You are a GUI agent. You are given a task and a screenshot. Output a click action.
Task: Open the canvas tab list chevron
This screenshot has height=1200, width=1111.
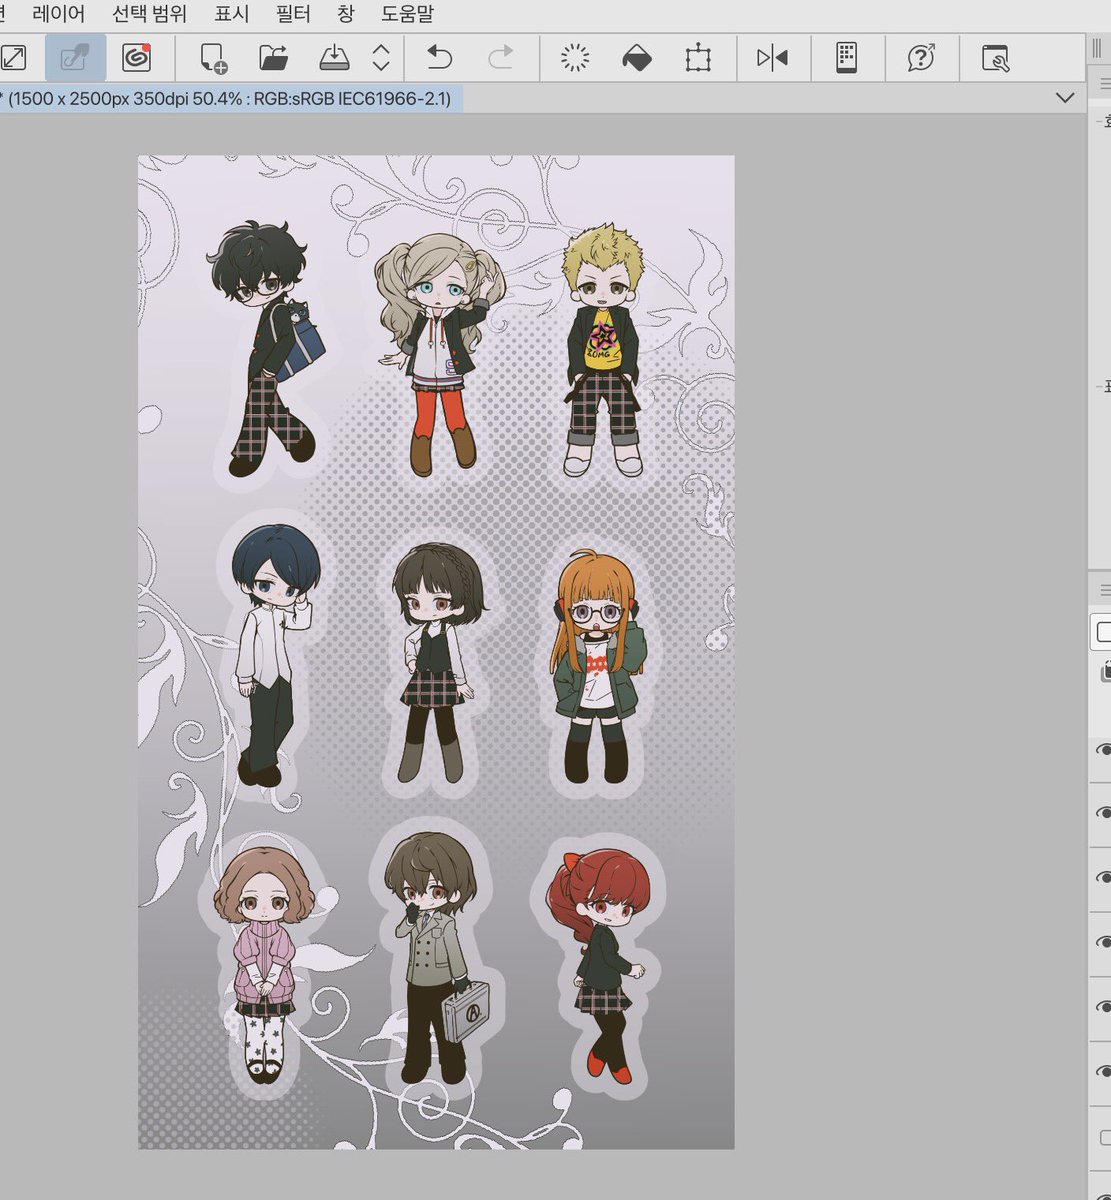(x=1066, y=98)
